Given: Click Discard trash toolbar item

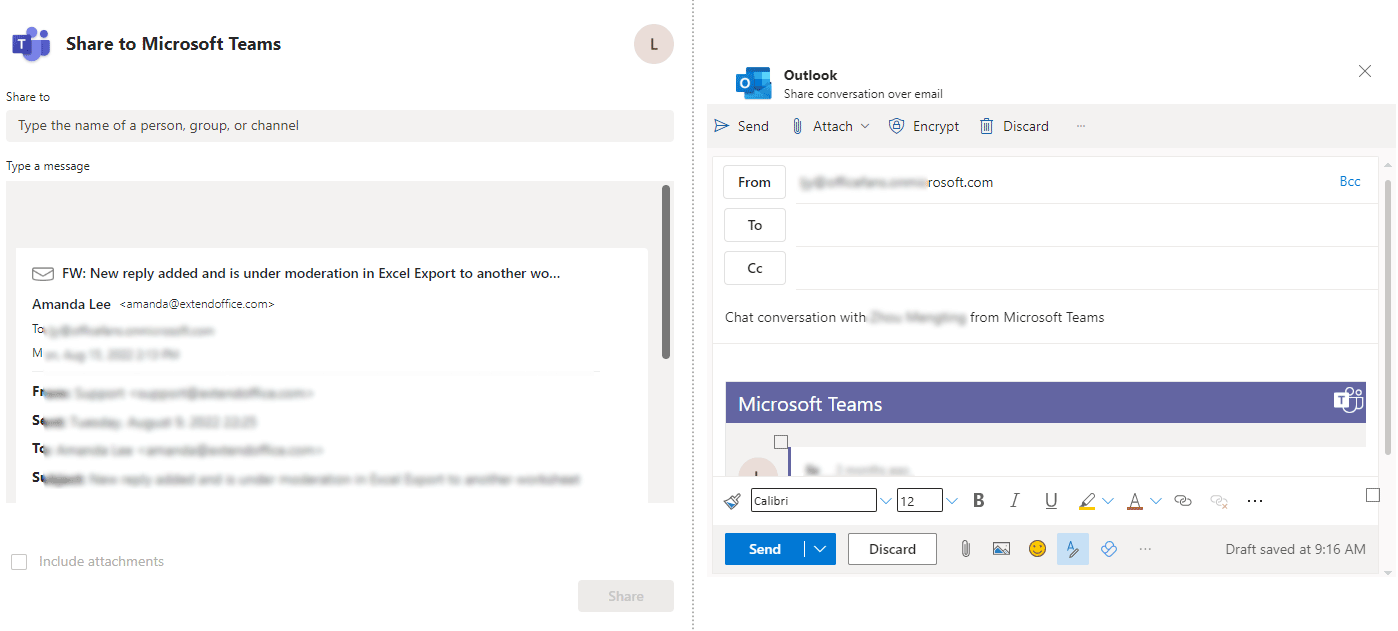Looking at the screenshot, I should coord(1014,126).
